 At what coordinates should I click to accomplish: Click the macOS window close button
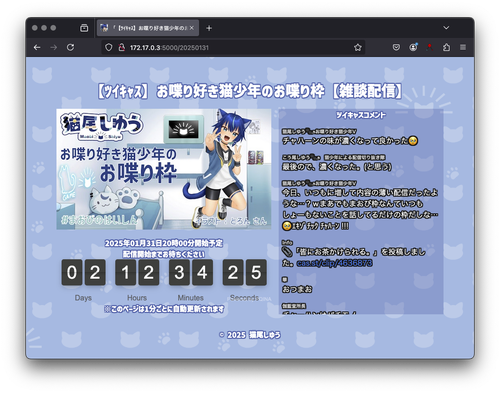click(35, 28)
